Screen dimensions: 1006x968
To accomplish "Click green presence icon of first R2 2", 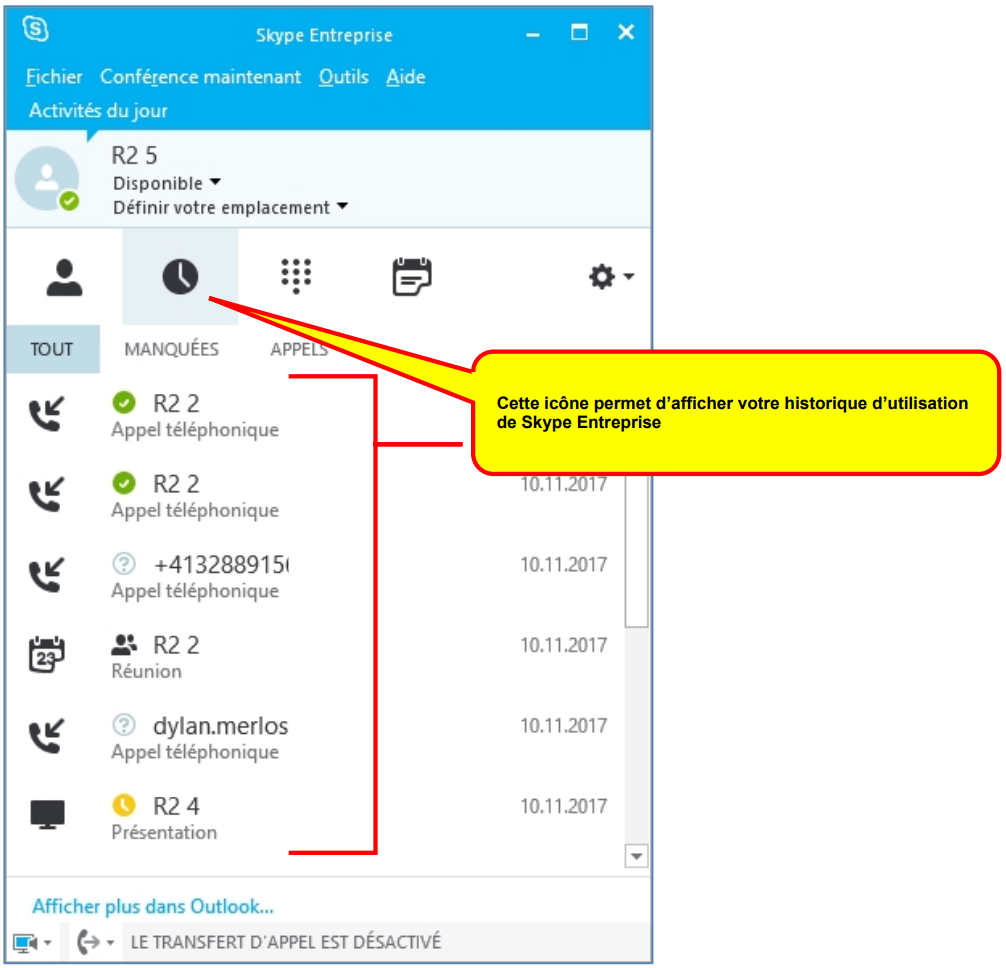I will pyautogui.click(x=124, y=403).
